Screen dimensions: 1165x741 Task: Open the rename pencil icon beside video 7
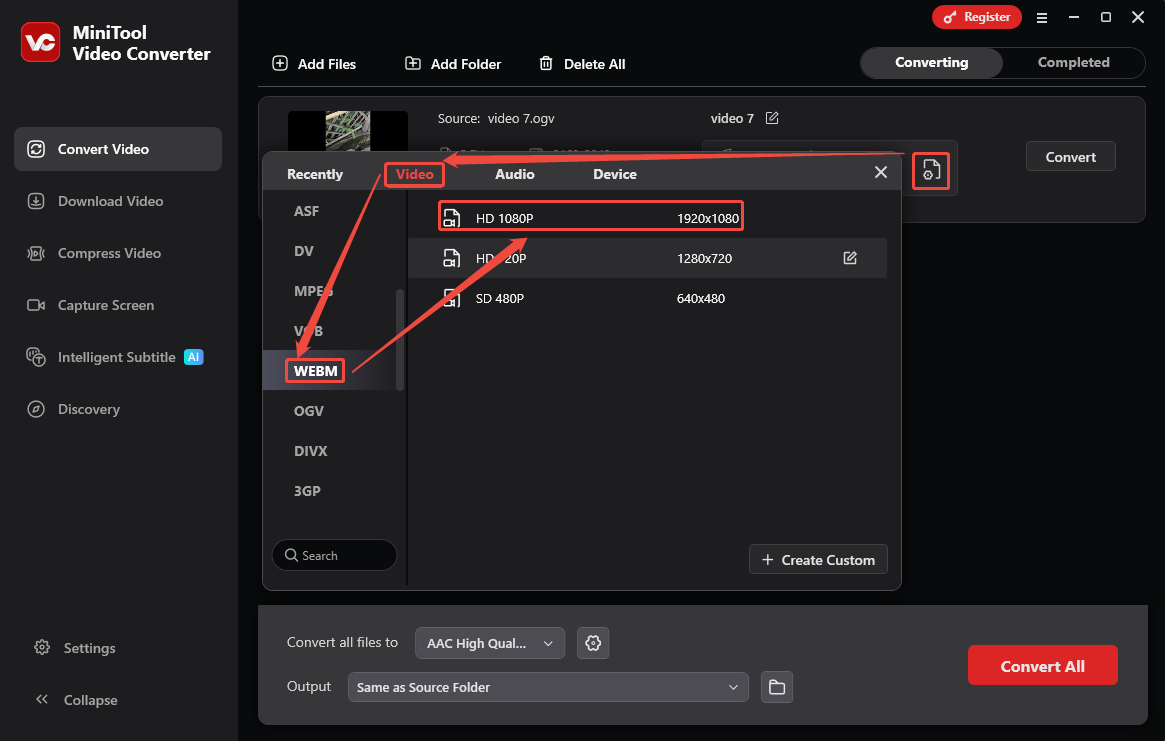pyautogui.click(x=772, y=118)
